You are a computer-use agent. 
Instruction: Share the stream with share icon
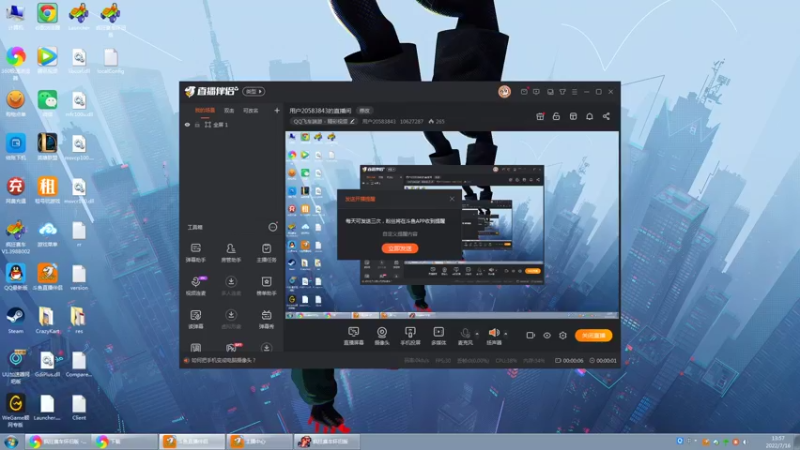[606, 116]
